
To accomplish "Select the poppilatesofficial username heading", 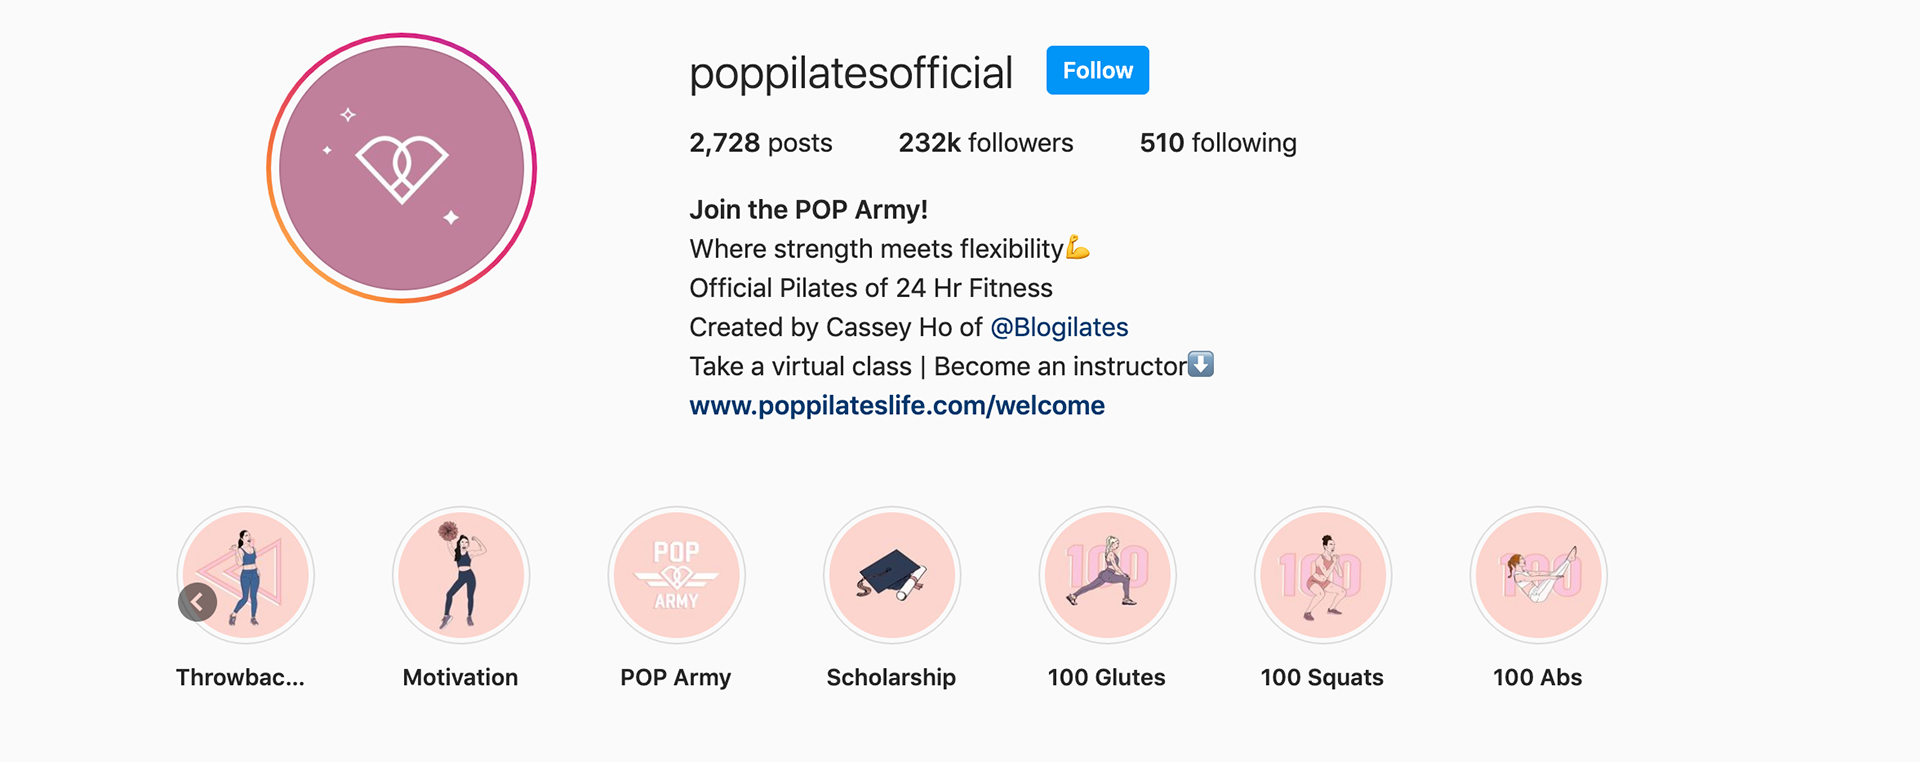I will coord(851,73).
